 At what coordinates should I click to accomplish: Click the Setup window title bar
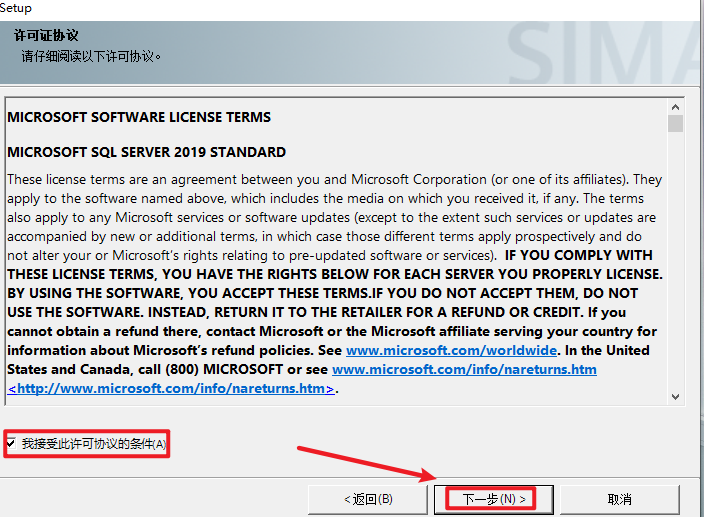click(x=300, y=8)
